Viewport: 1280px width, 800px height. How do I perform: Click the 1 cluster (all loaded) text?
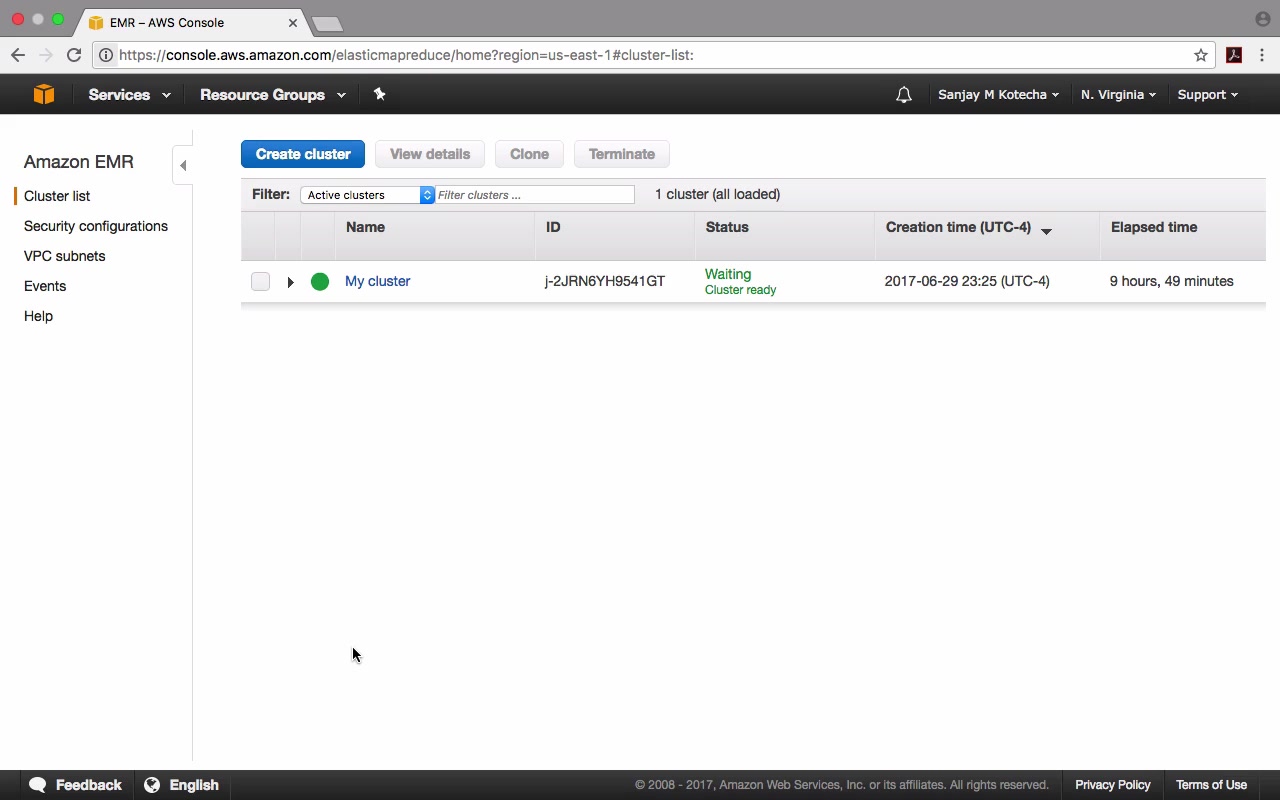pos(718,194)
